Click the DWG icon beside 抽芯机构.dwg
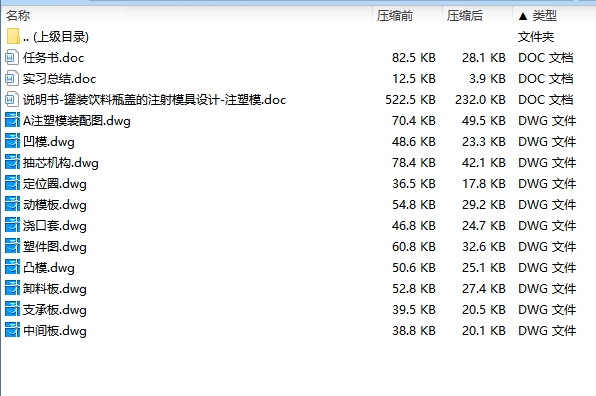Viewport: 596px width, 396px height. (x=12, y=163)
